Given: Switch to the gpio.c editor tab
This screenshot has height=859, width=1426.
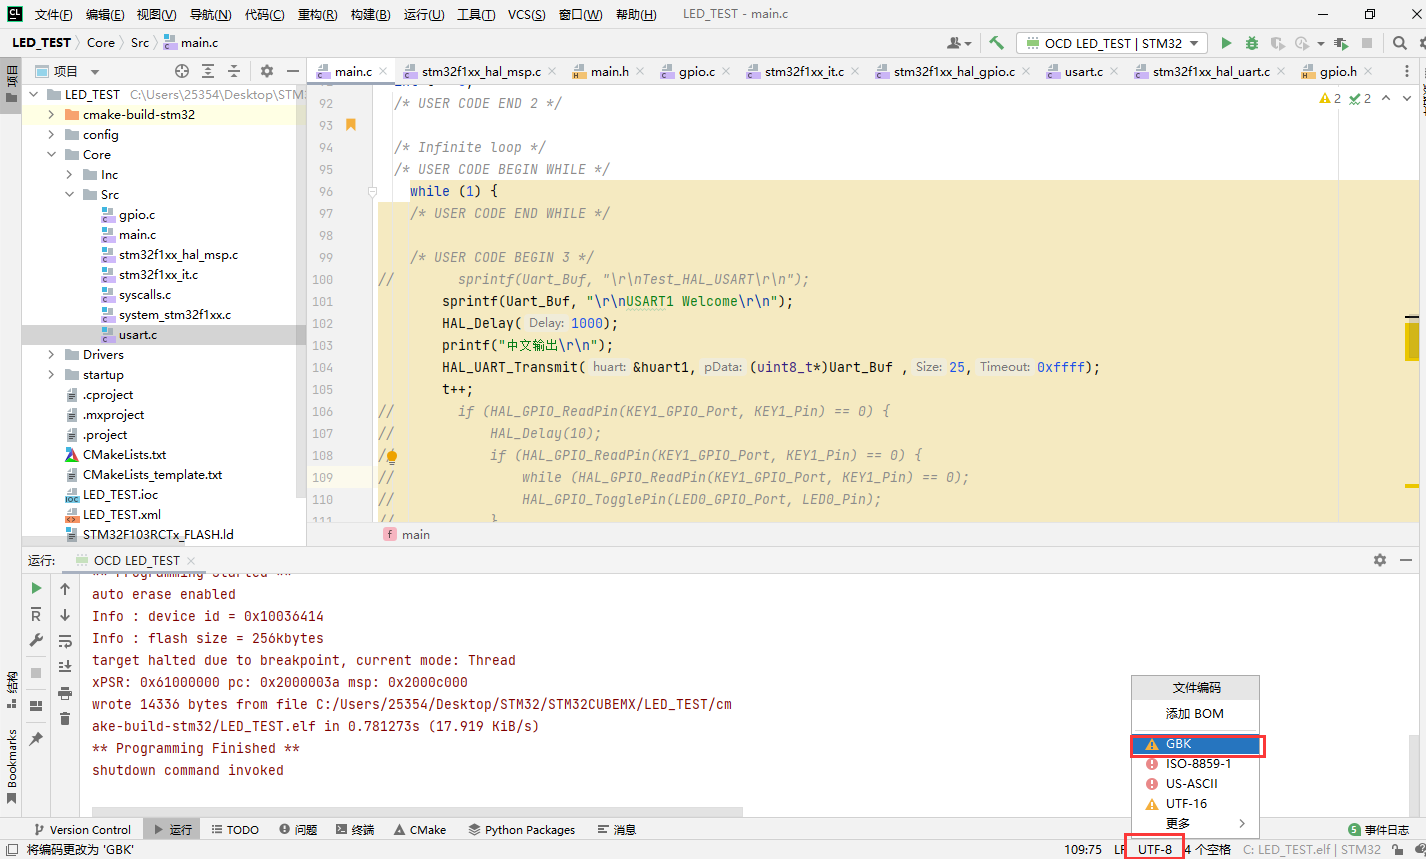Looking at the screenshot, I should click(696, 72).
